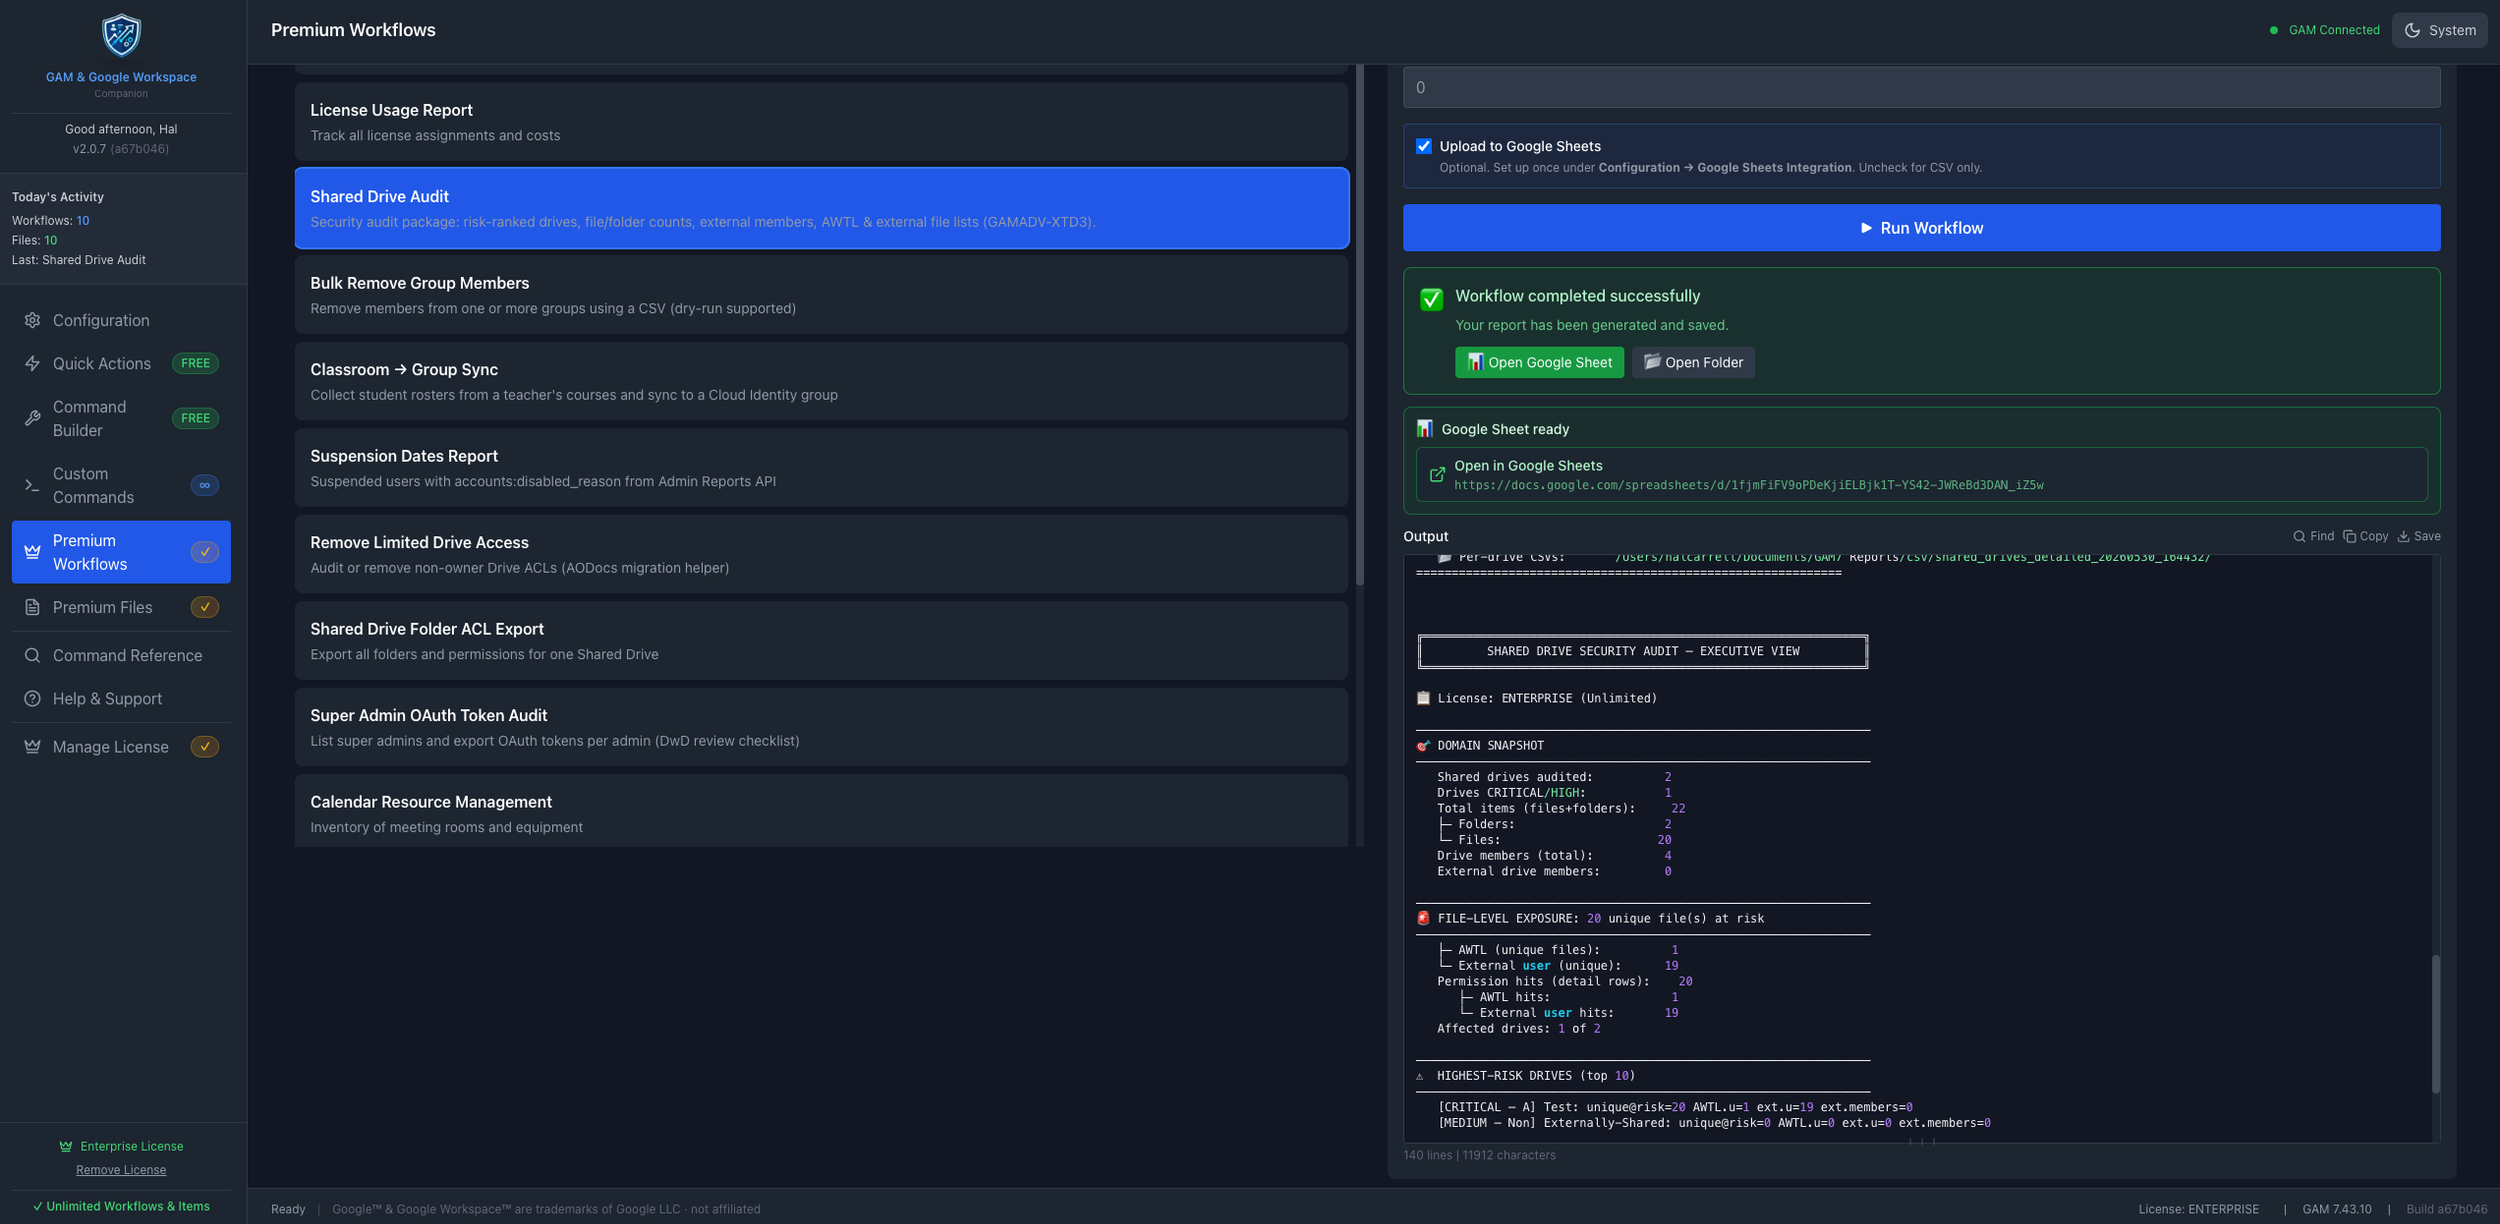The width and height of the screenshot is (2500, 1224).
Task: Click the Premium Workflows checkmark badge
Action: point(204,552)
